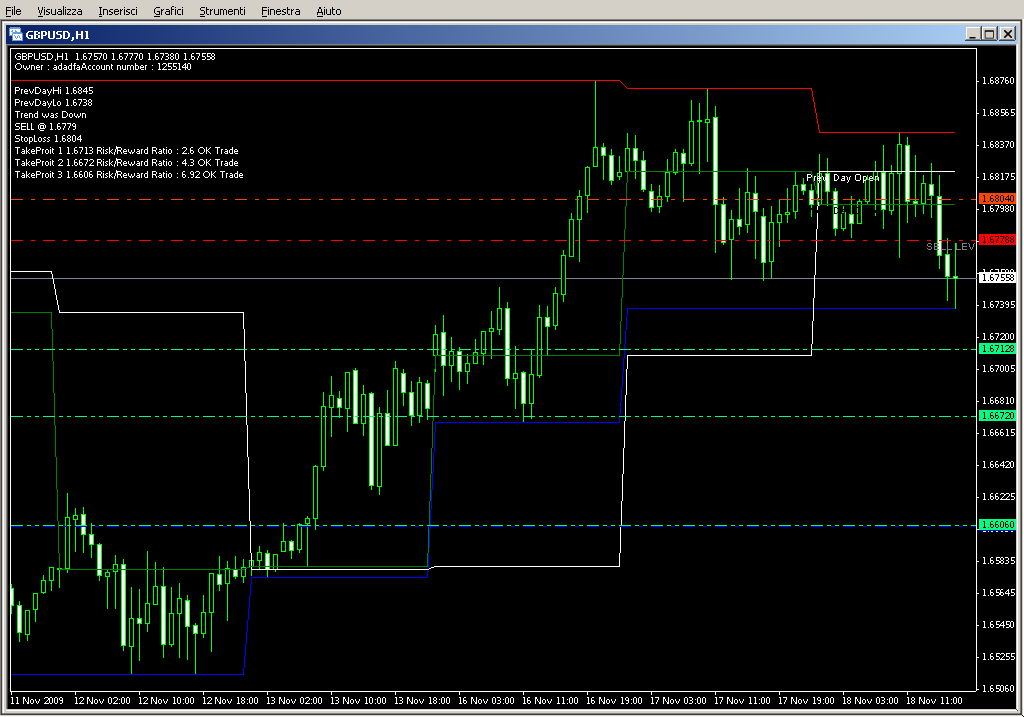
Task: Click the 'SELL LEV' chart label
Action: point(950,247)
